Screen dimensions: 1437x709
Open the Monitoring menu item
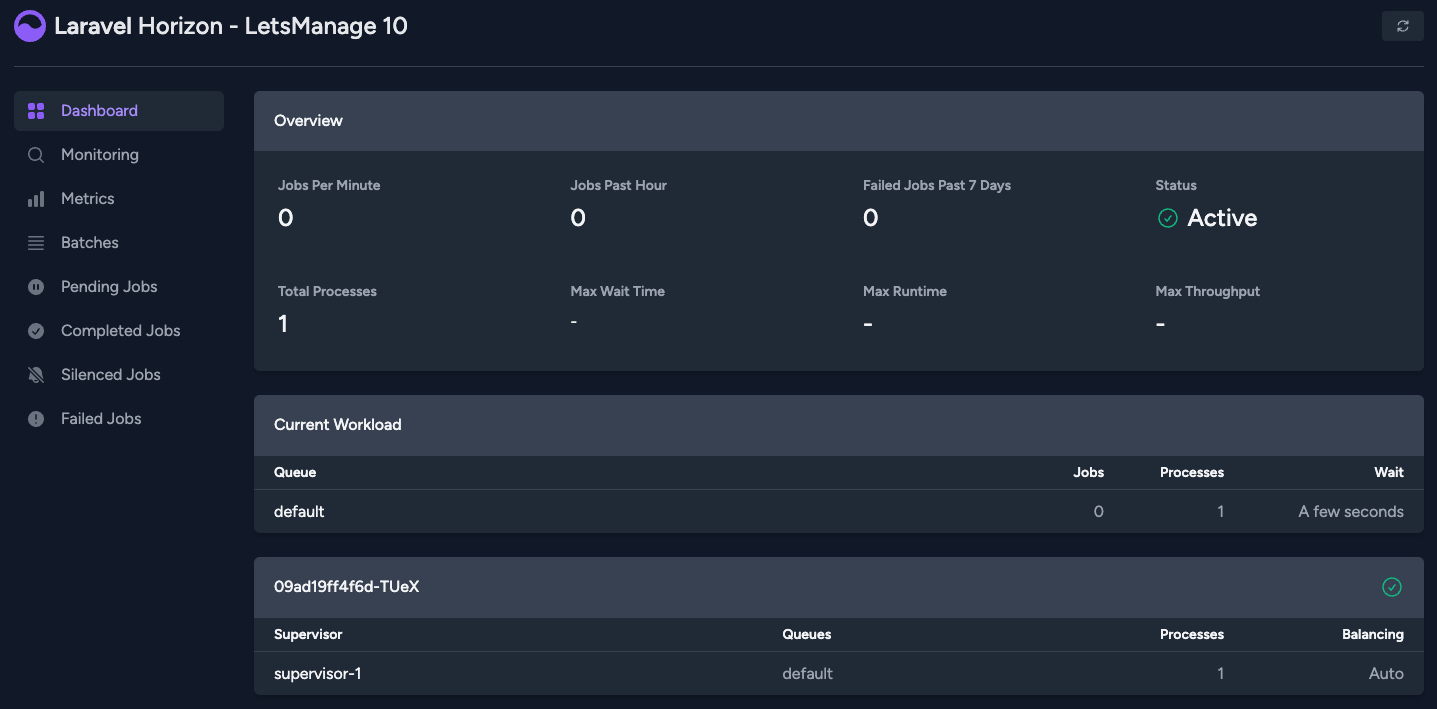[100, 155]
